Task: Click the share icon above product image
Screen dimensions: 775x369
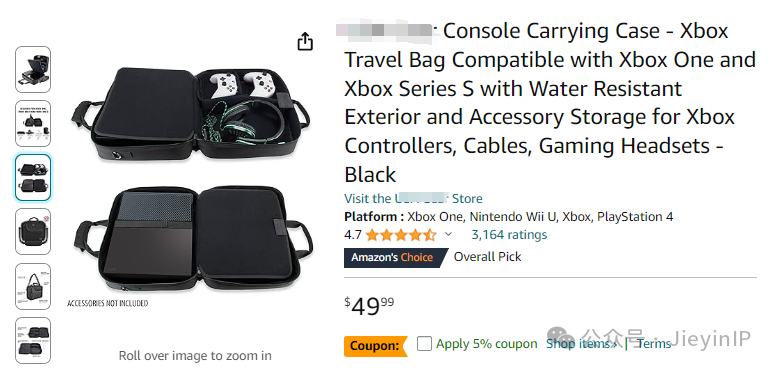Action: pyautogui.click(x=305, y=41)
